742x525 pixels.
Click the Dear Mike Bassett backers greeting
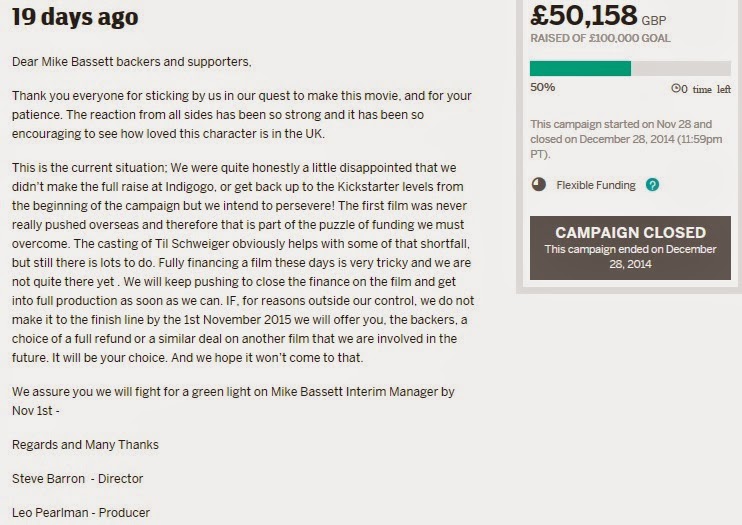click(131, 62)
